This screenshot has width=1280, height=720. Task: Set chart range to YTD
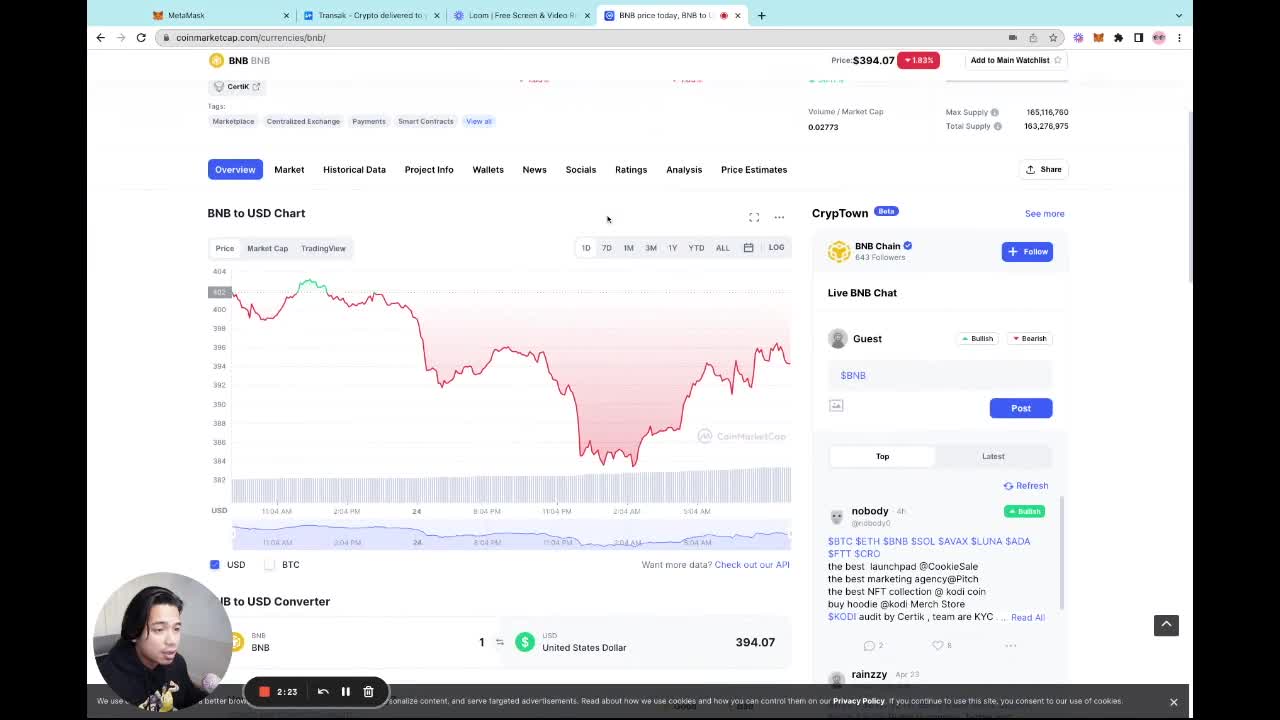tap(696, 248)
